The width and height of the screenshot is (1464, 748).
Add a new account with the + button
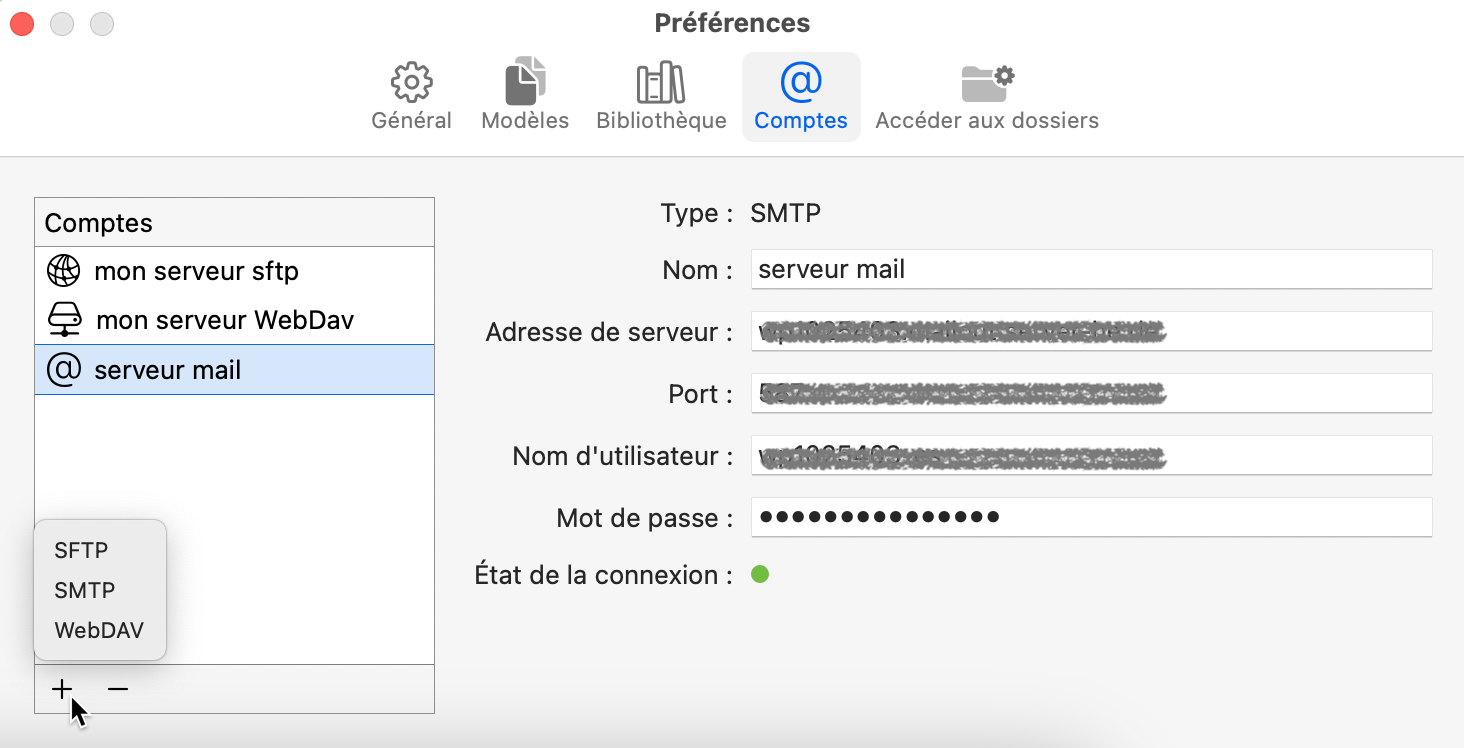pyautogui.click(x=61, y=689)
